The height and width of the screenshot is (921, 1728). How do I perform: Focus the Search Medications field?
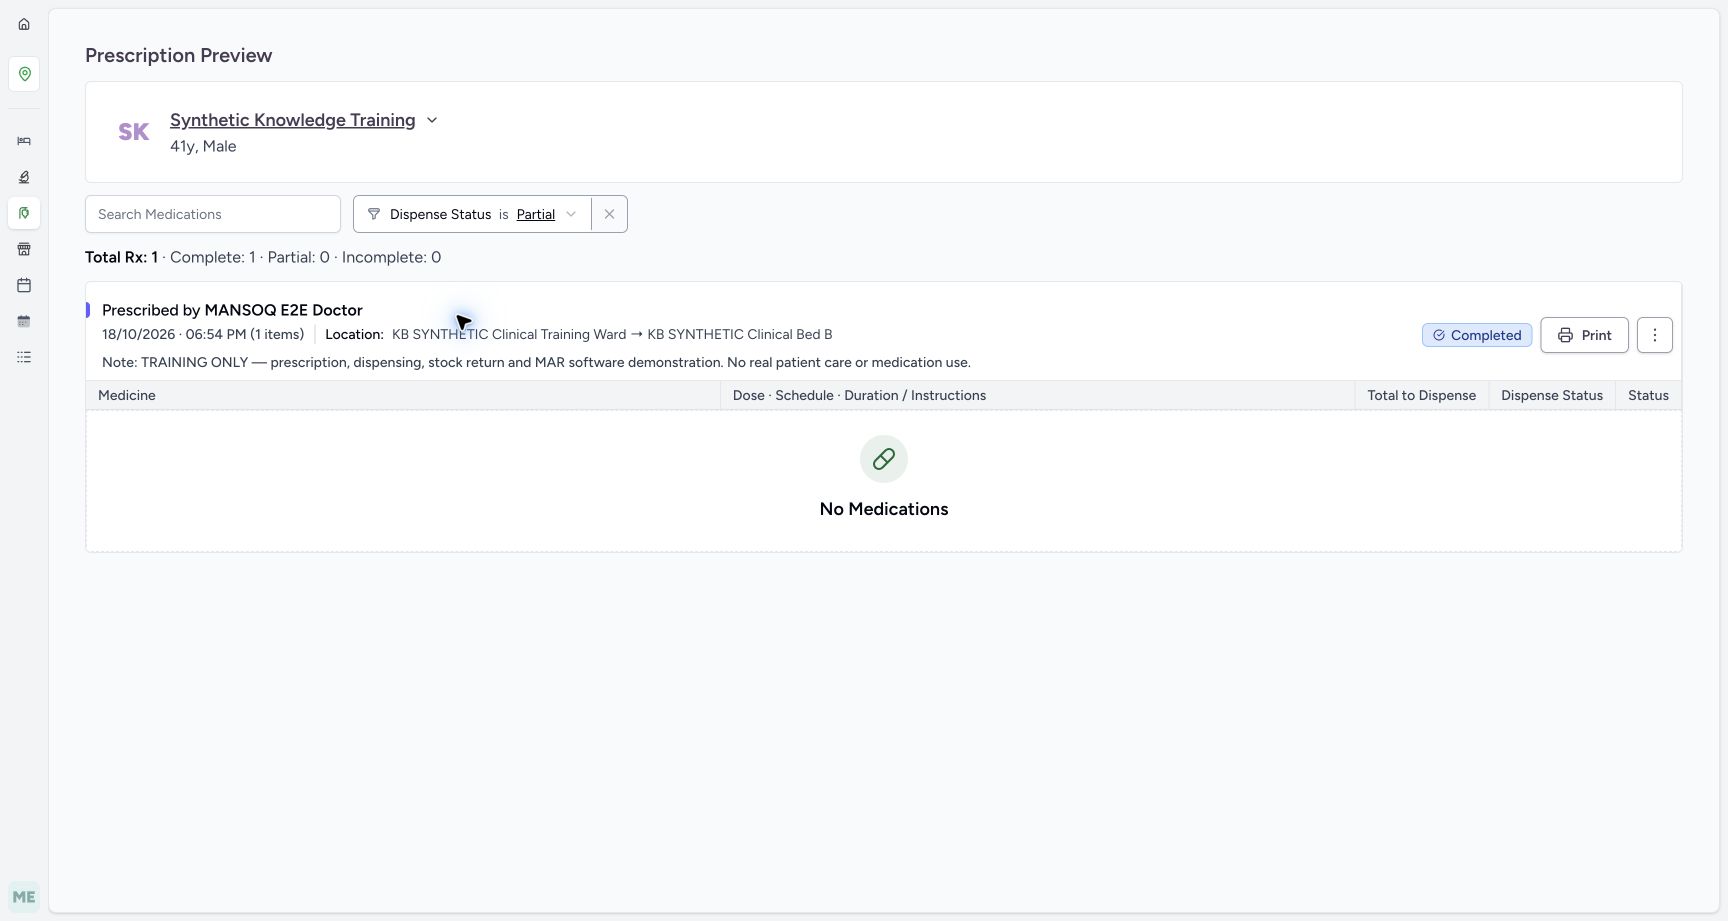(213, 214)
